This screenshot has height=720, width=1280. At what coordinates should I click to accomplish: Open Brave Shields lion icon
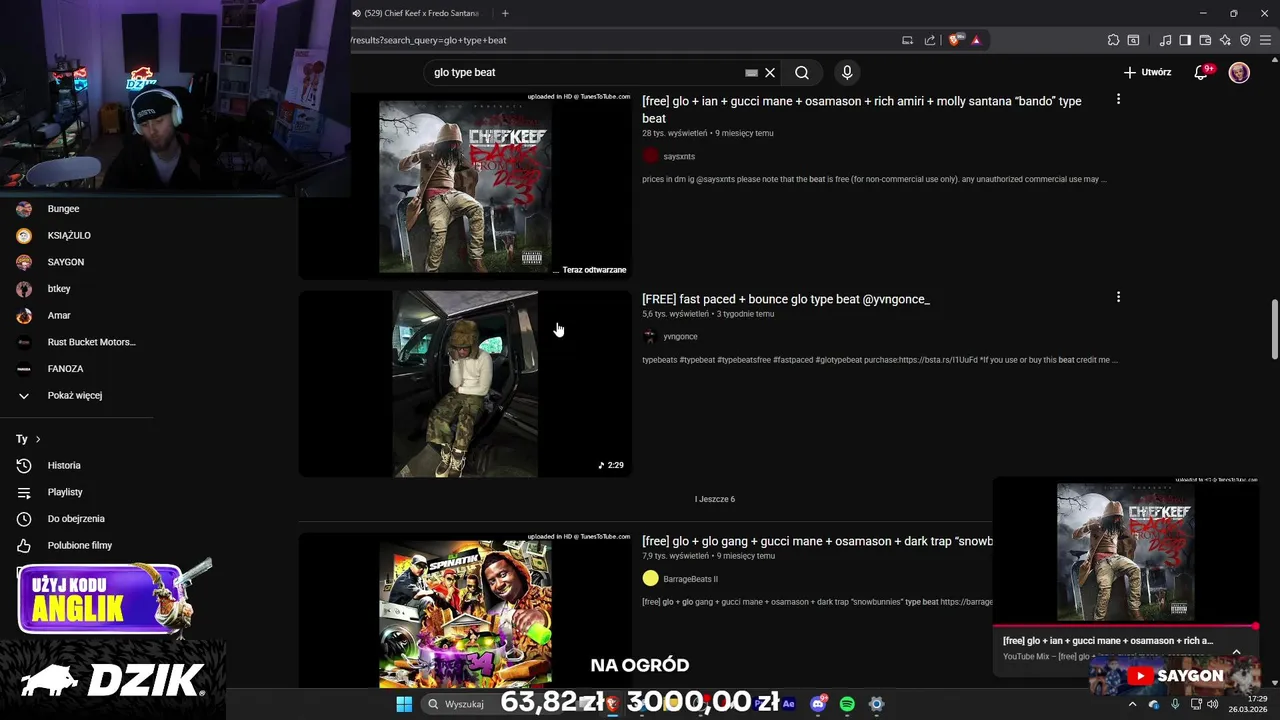click(955, 40)
